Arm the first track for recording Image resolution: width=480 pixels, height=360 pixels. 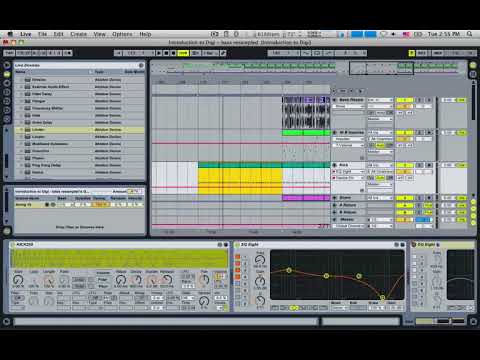click(429, 100)
